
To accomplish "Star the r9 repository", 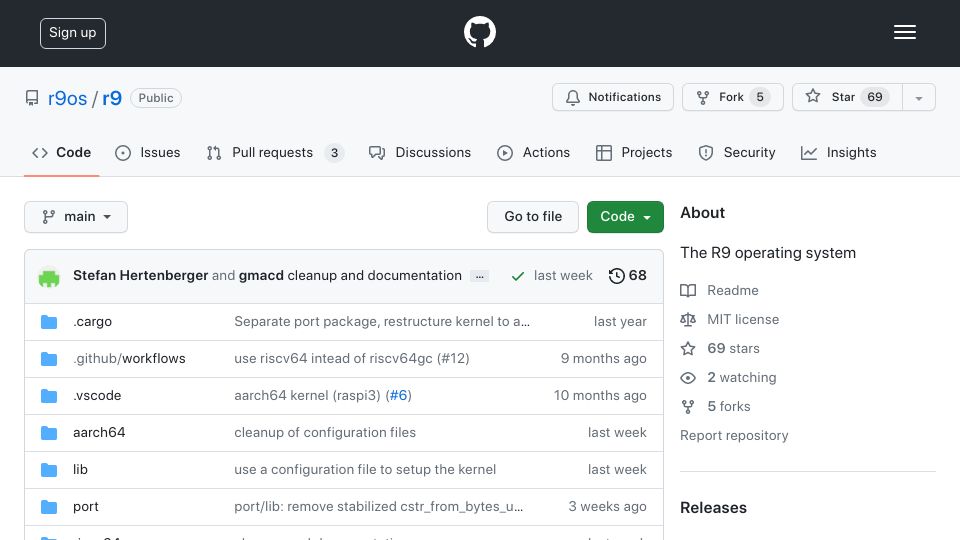I will [847, 97].
